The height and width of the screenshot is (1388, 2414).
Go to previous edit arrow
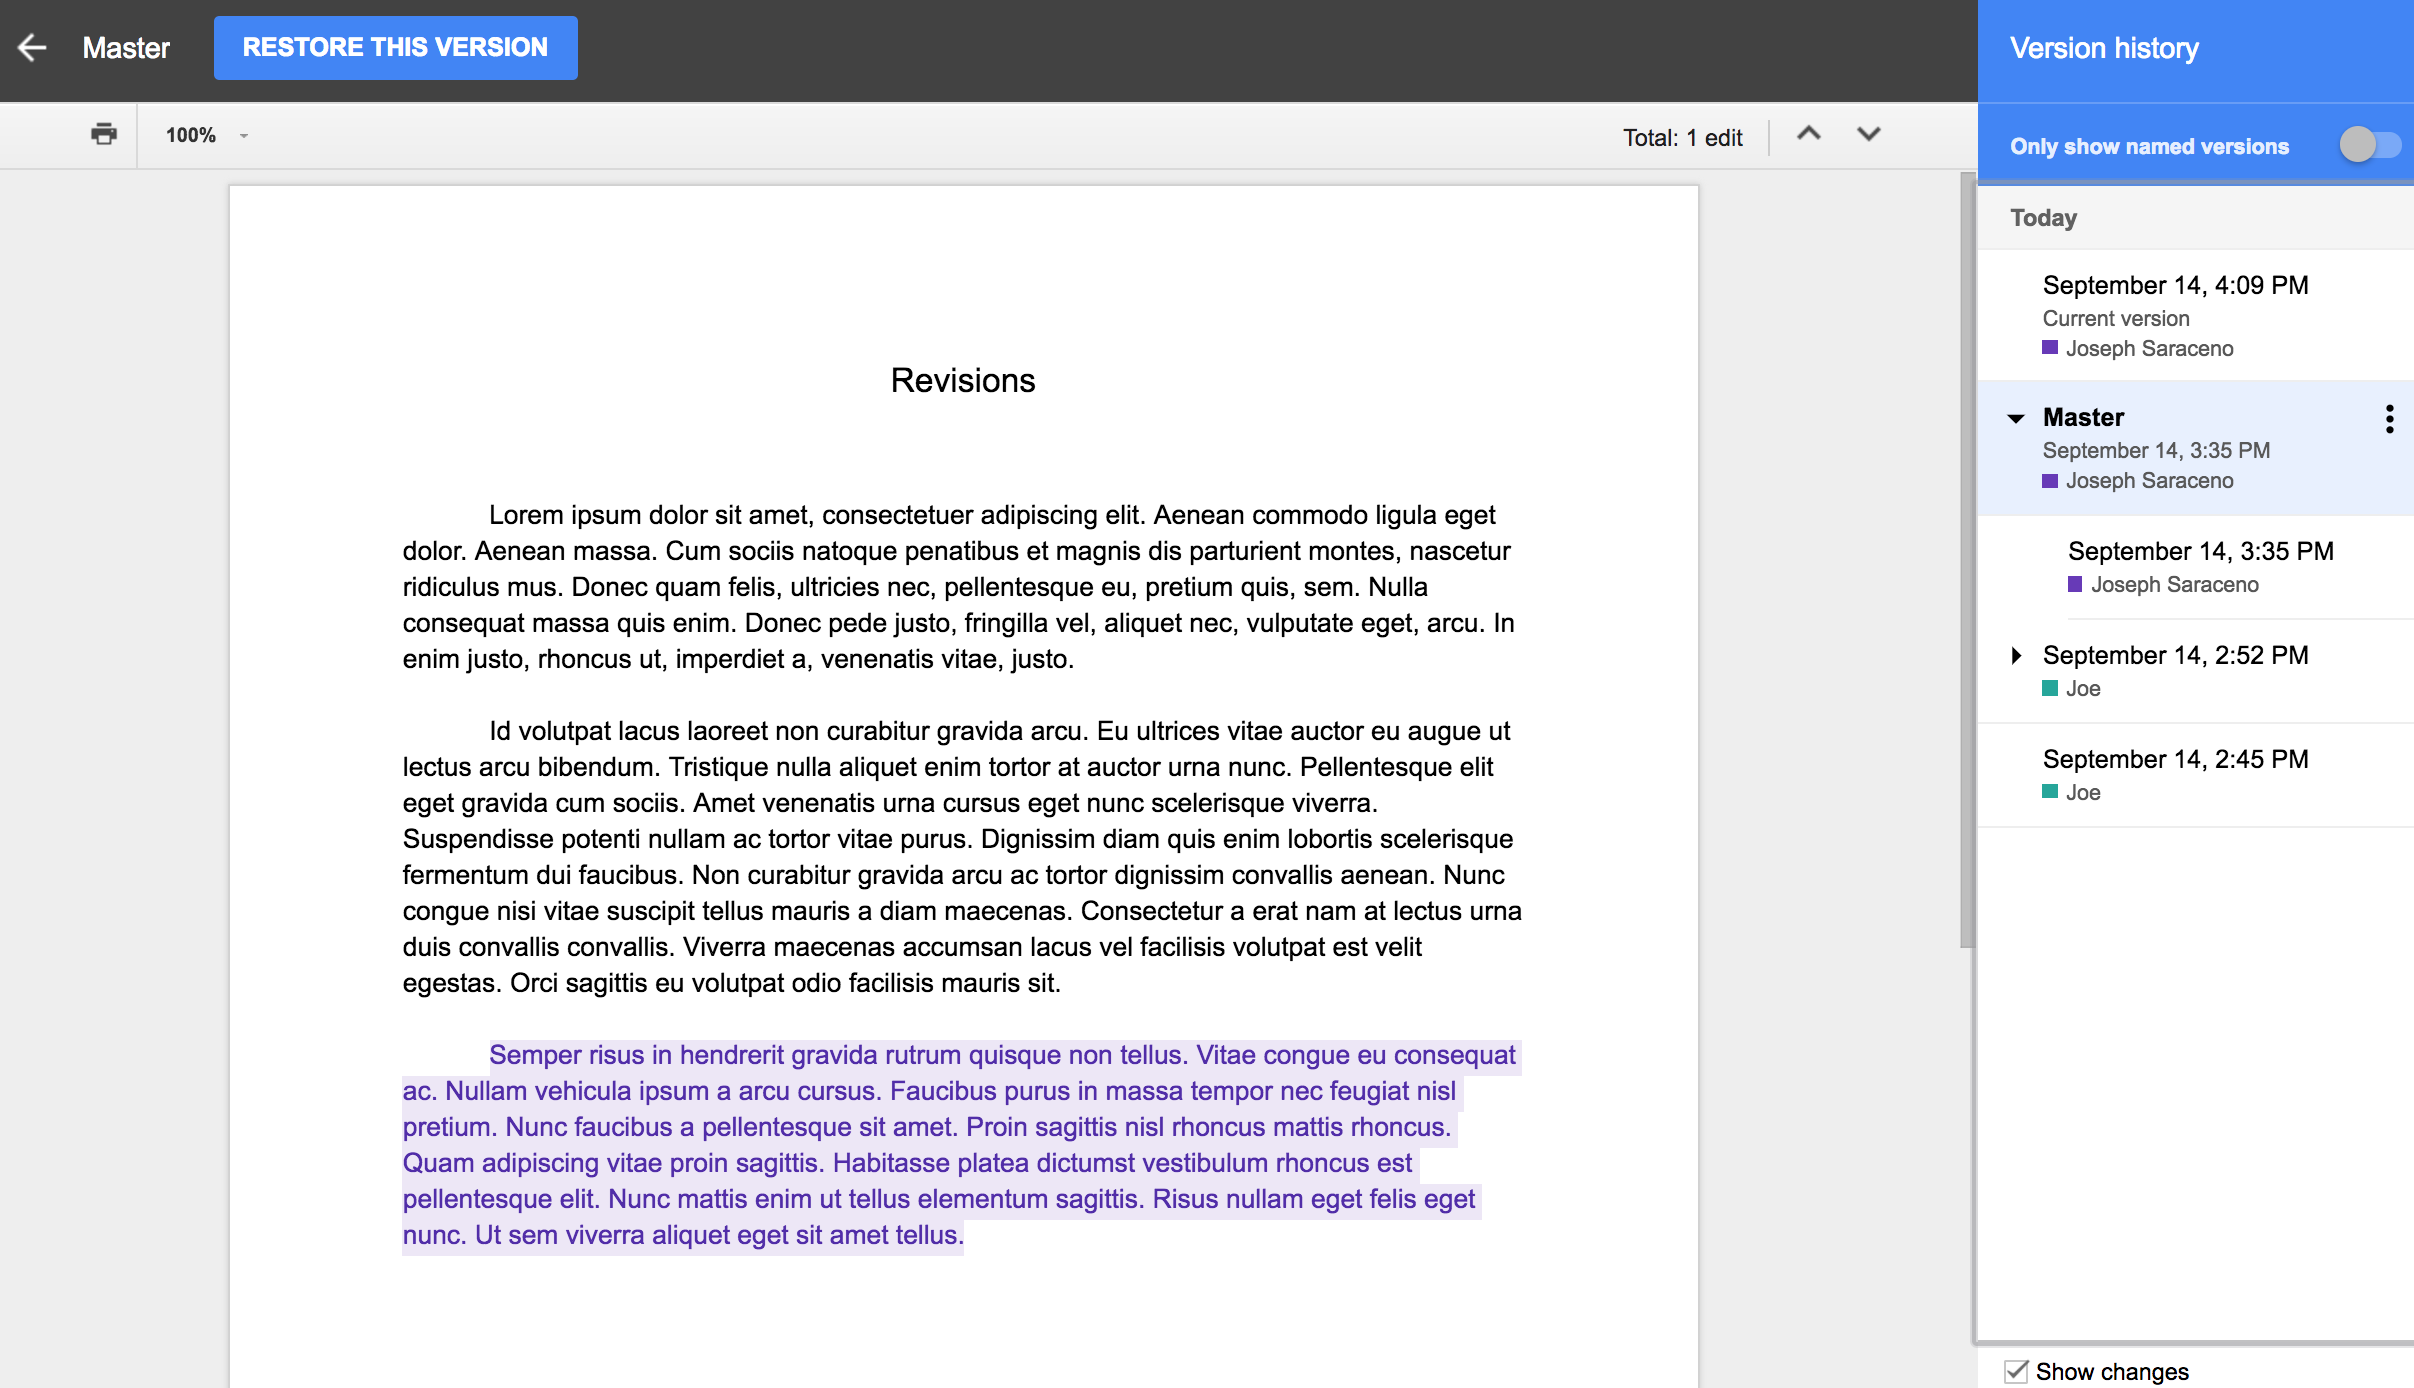[1808, 134]
